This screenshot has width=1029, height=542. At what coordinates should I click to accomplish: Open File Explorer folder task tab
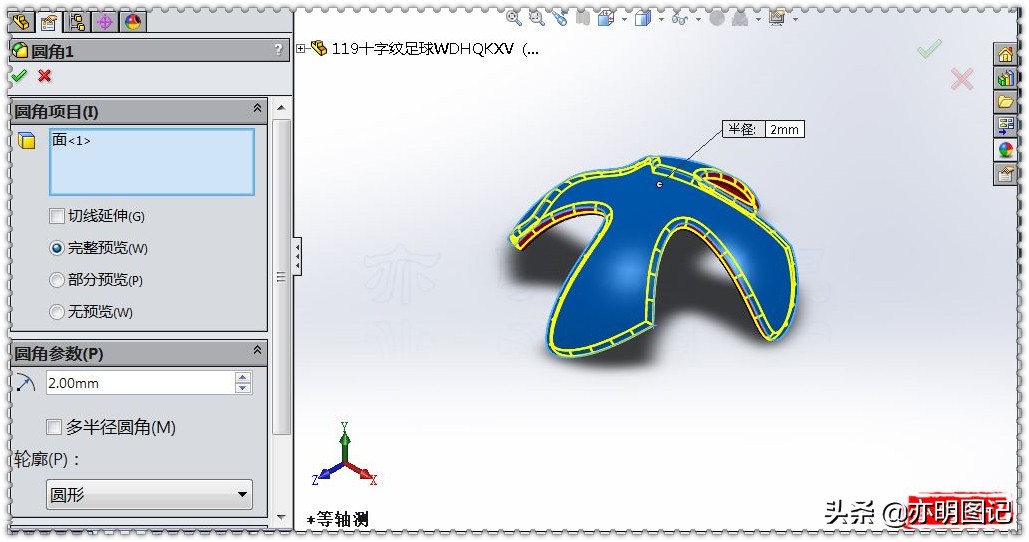point(1005,102)
